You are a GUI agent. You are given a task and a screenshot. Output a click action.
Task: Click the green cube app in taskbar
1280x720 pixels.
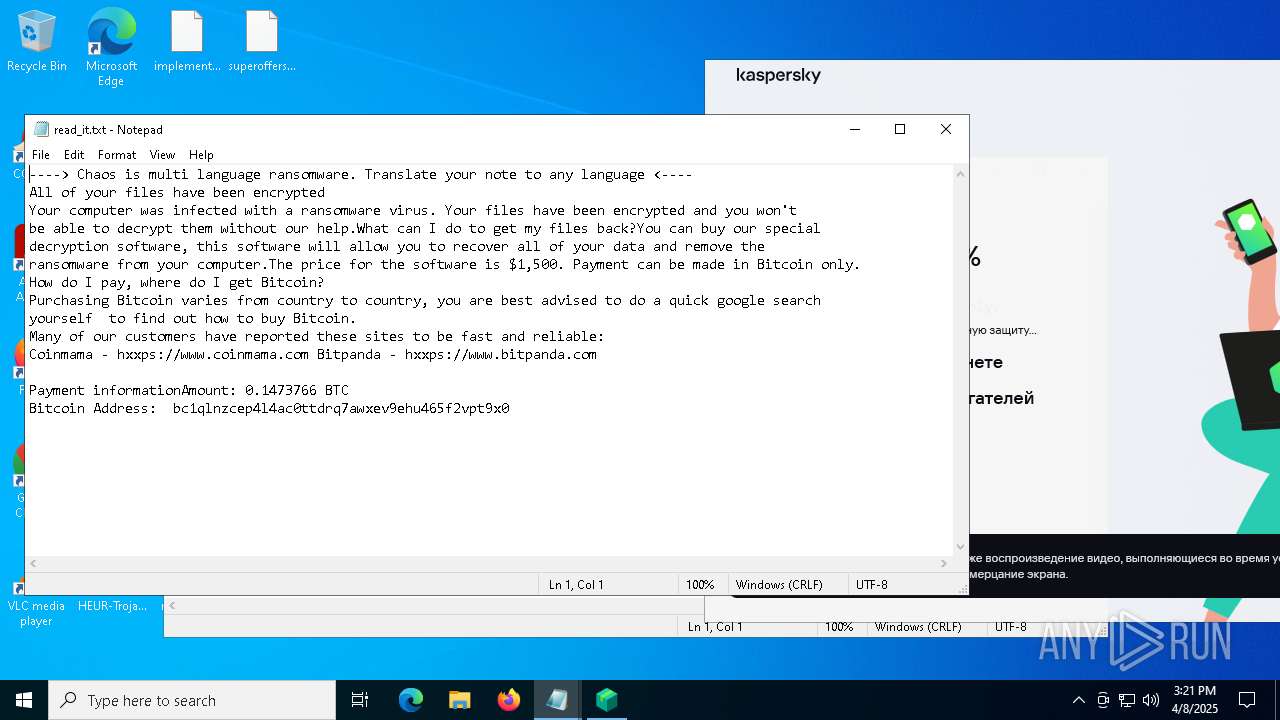[x=606, y=700]
